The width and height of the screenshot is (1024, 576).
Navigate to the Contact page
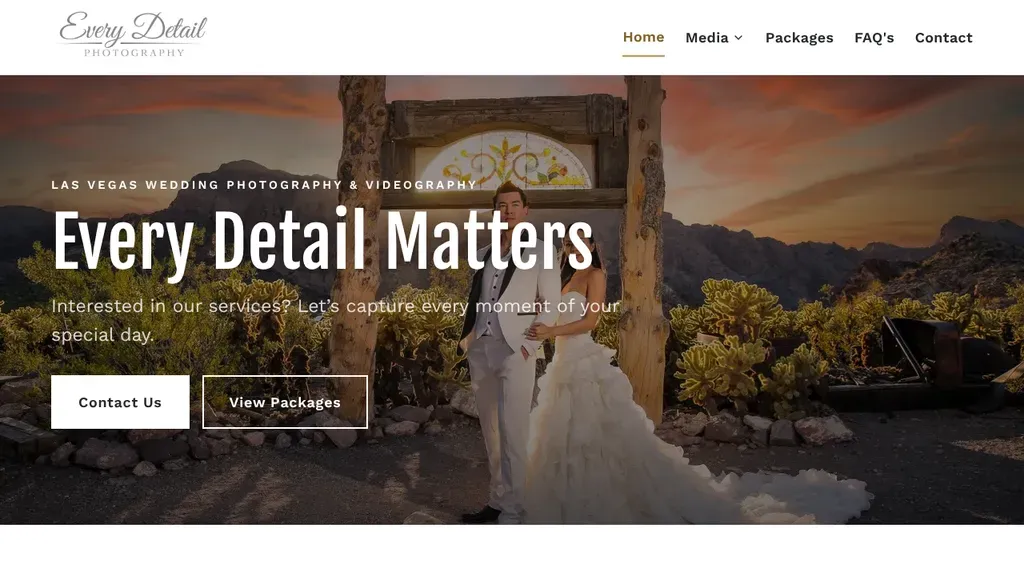(x=944, y=38)
